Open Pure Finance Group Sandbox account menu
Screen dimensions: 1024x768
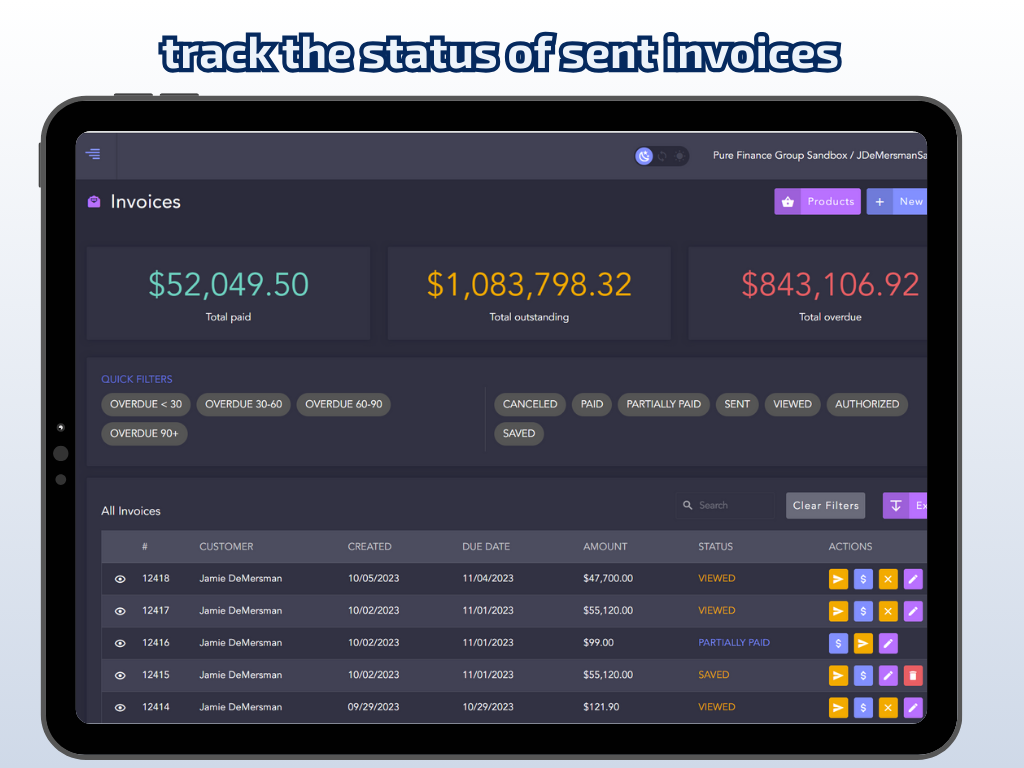point(819,156)
